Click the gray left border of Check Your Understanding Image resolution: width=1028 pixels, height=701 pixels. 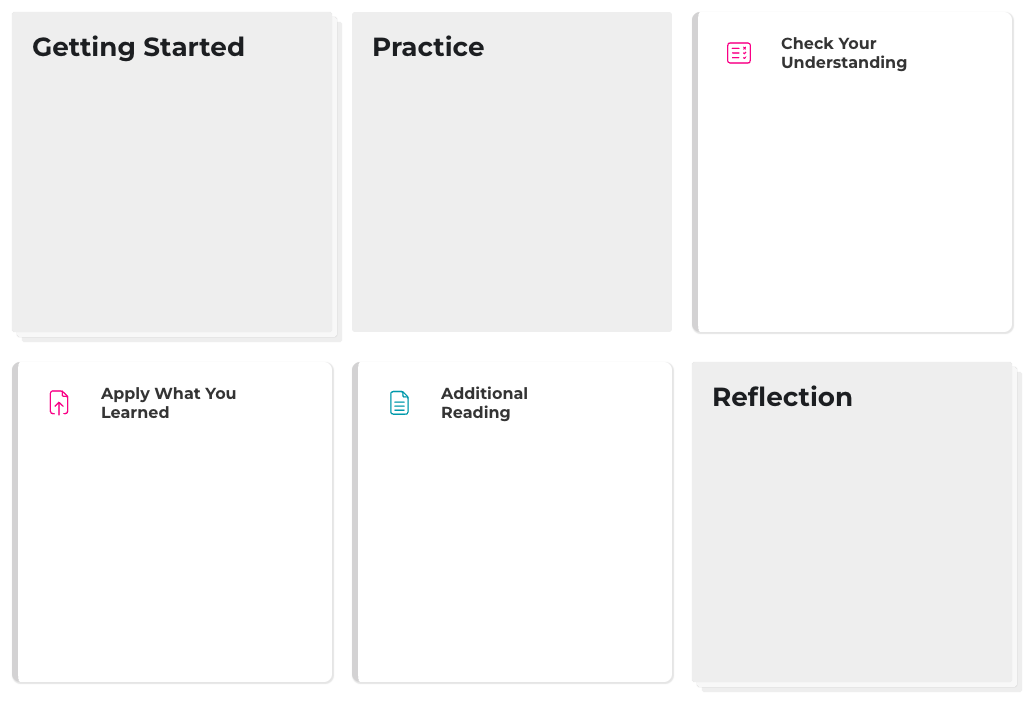[695, 172]
